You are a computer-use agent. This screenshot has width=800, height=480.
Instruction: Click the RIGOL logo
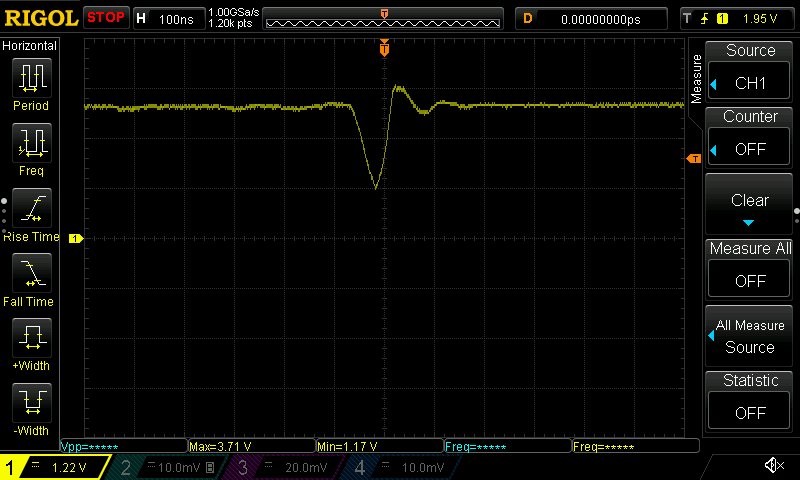pos(41,19)
